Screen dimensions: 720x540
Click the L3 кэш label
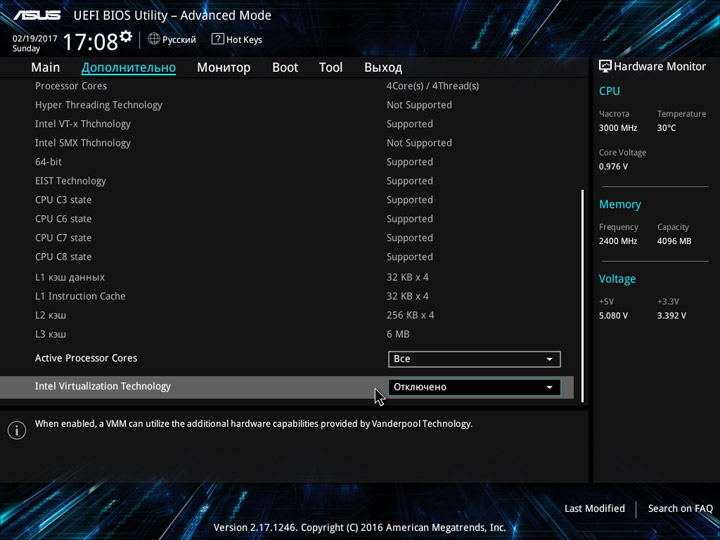tap(51, 334)
